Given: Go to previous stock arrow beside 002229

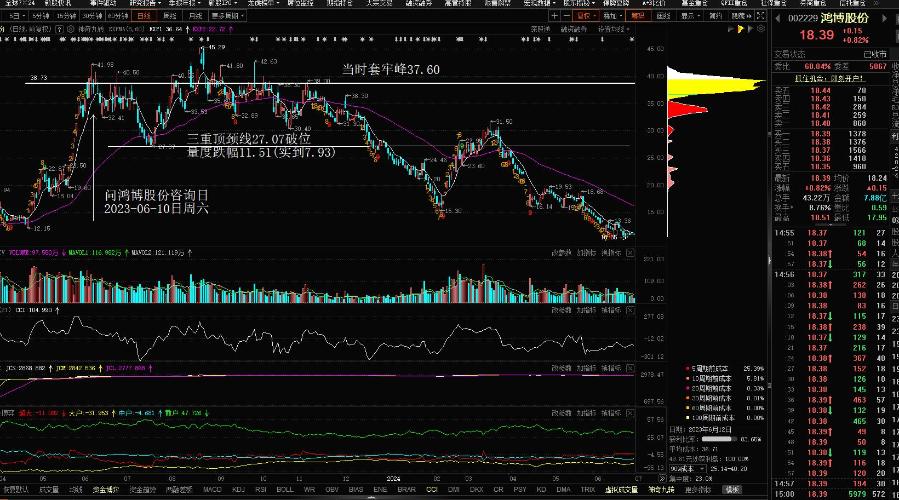Looking at the screenshot, I should pyautogui.click(x=778, y=18).
